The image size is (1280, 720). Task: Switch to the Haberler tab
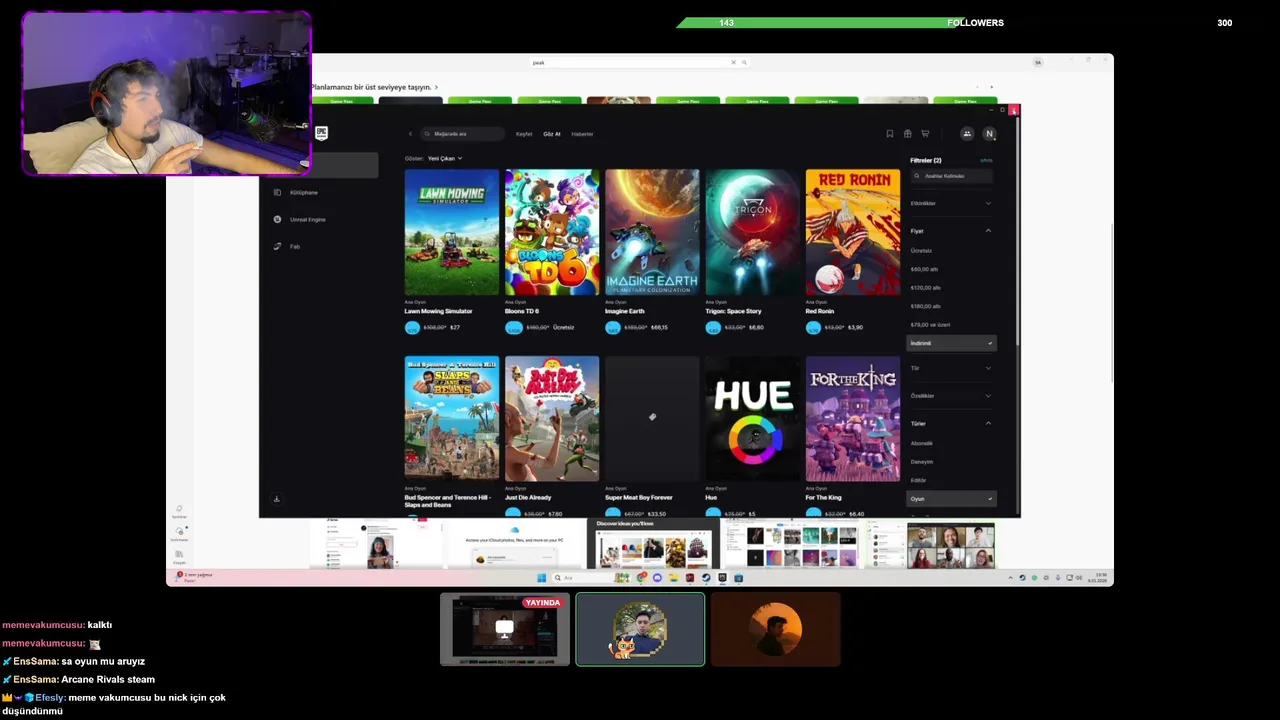coord(582,134)
